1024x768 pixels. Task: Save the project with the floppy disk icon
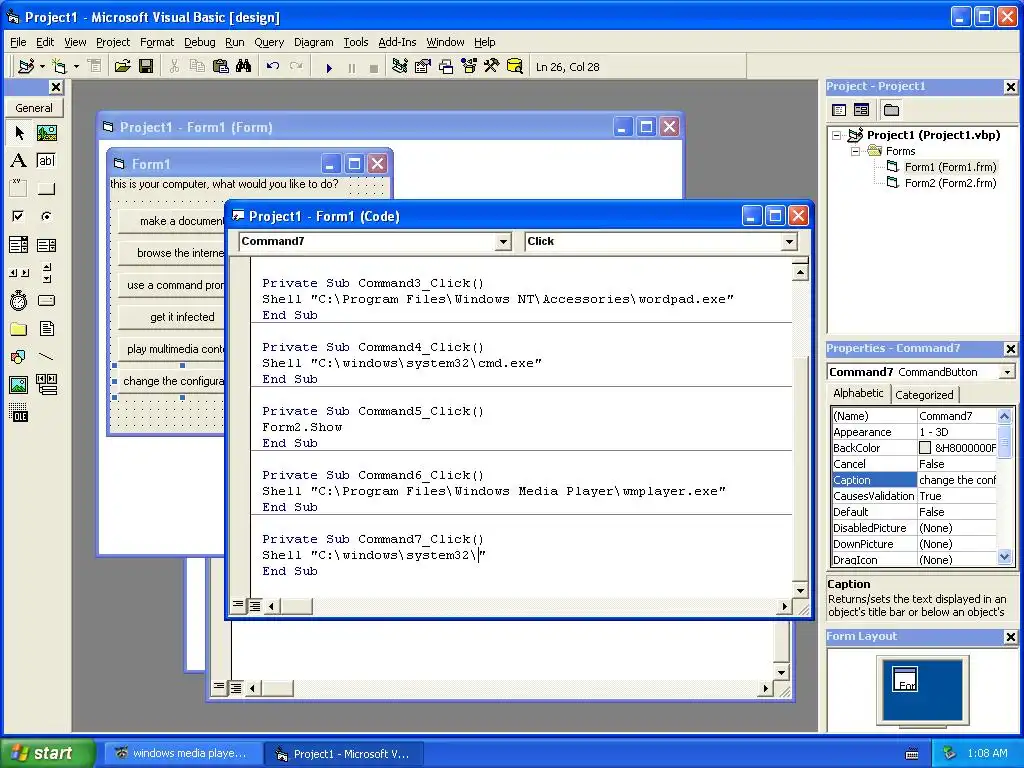point(146,67)
